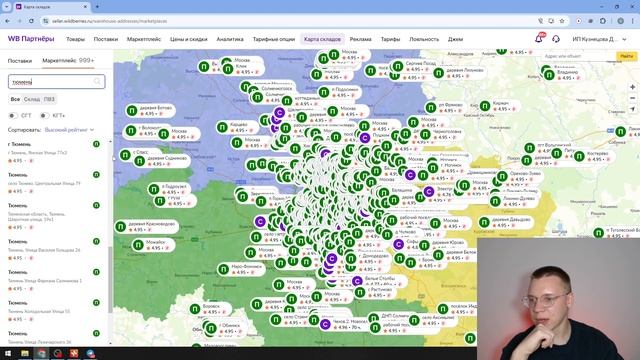Zoom out on the map with minus
Screen dimensions: 640x360
coord(632,98)
